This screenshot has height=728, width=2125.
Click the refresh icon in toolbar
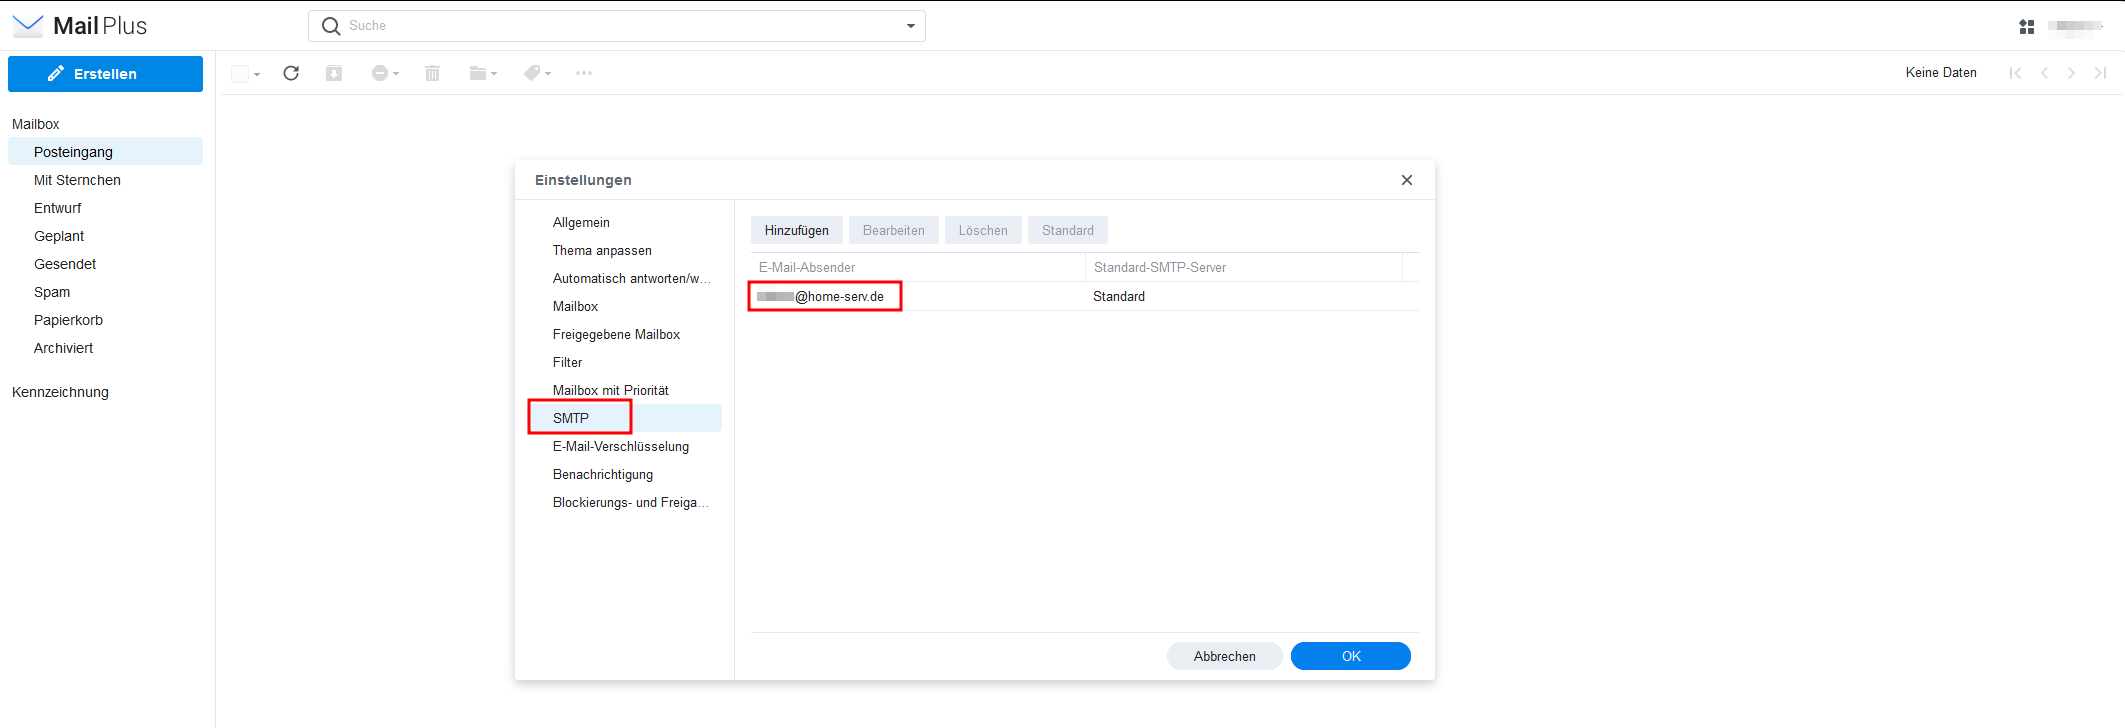coord(291,73)
